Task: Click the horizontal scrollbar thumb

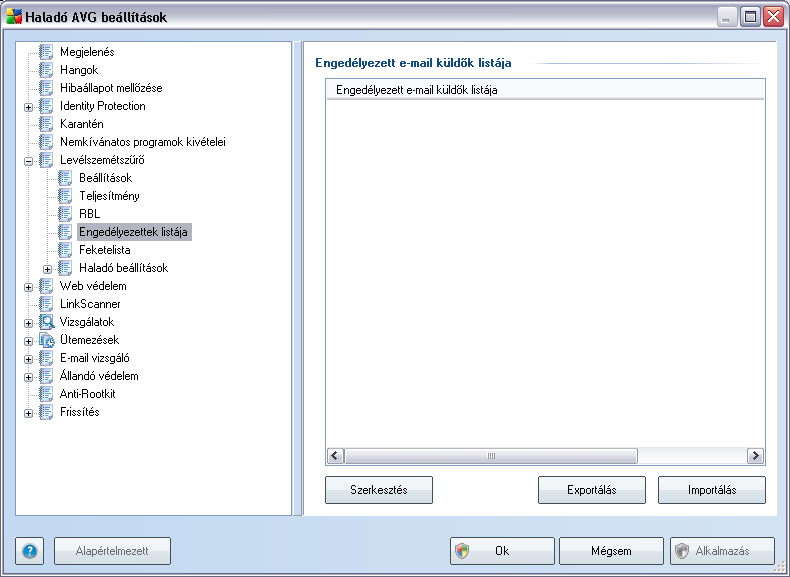Action: 491,456
